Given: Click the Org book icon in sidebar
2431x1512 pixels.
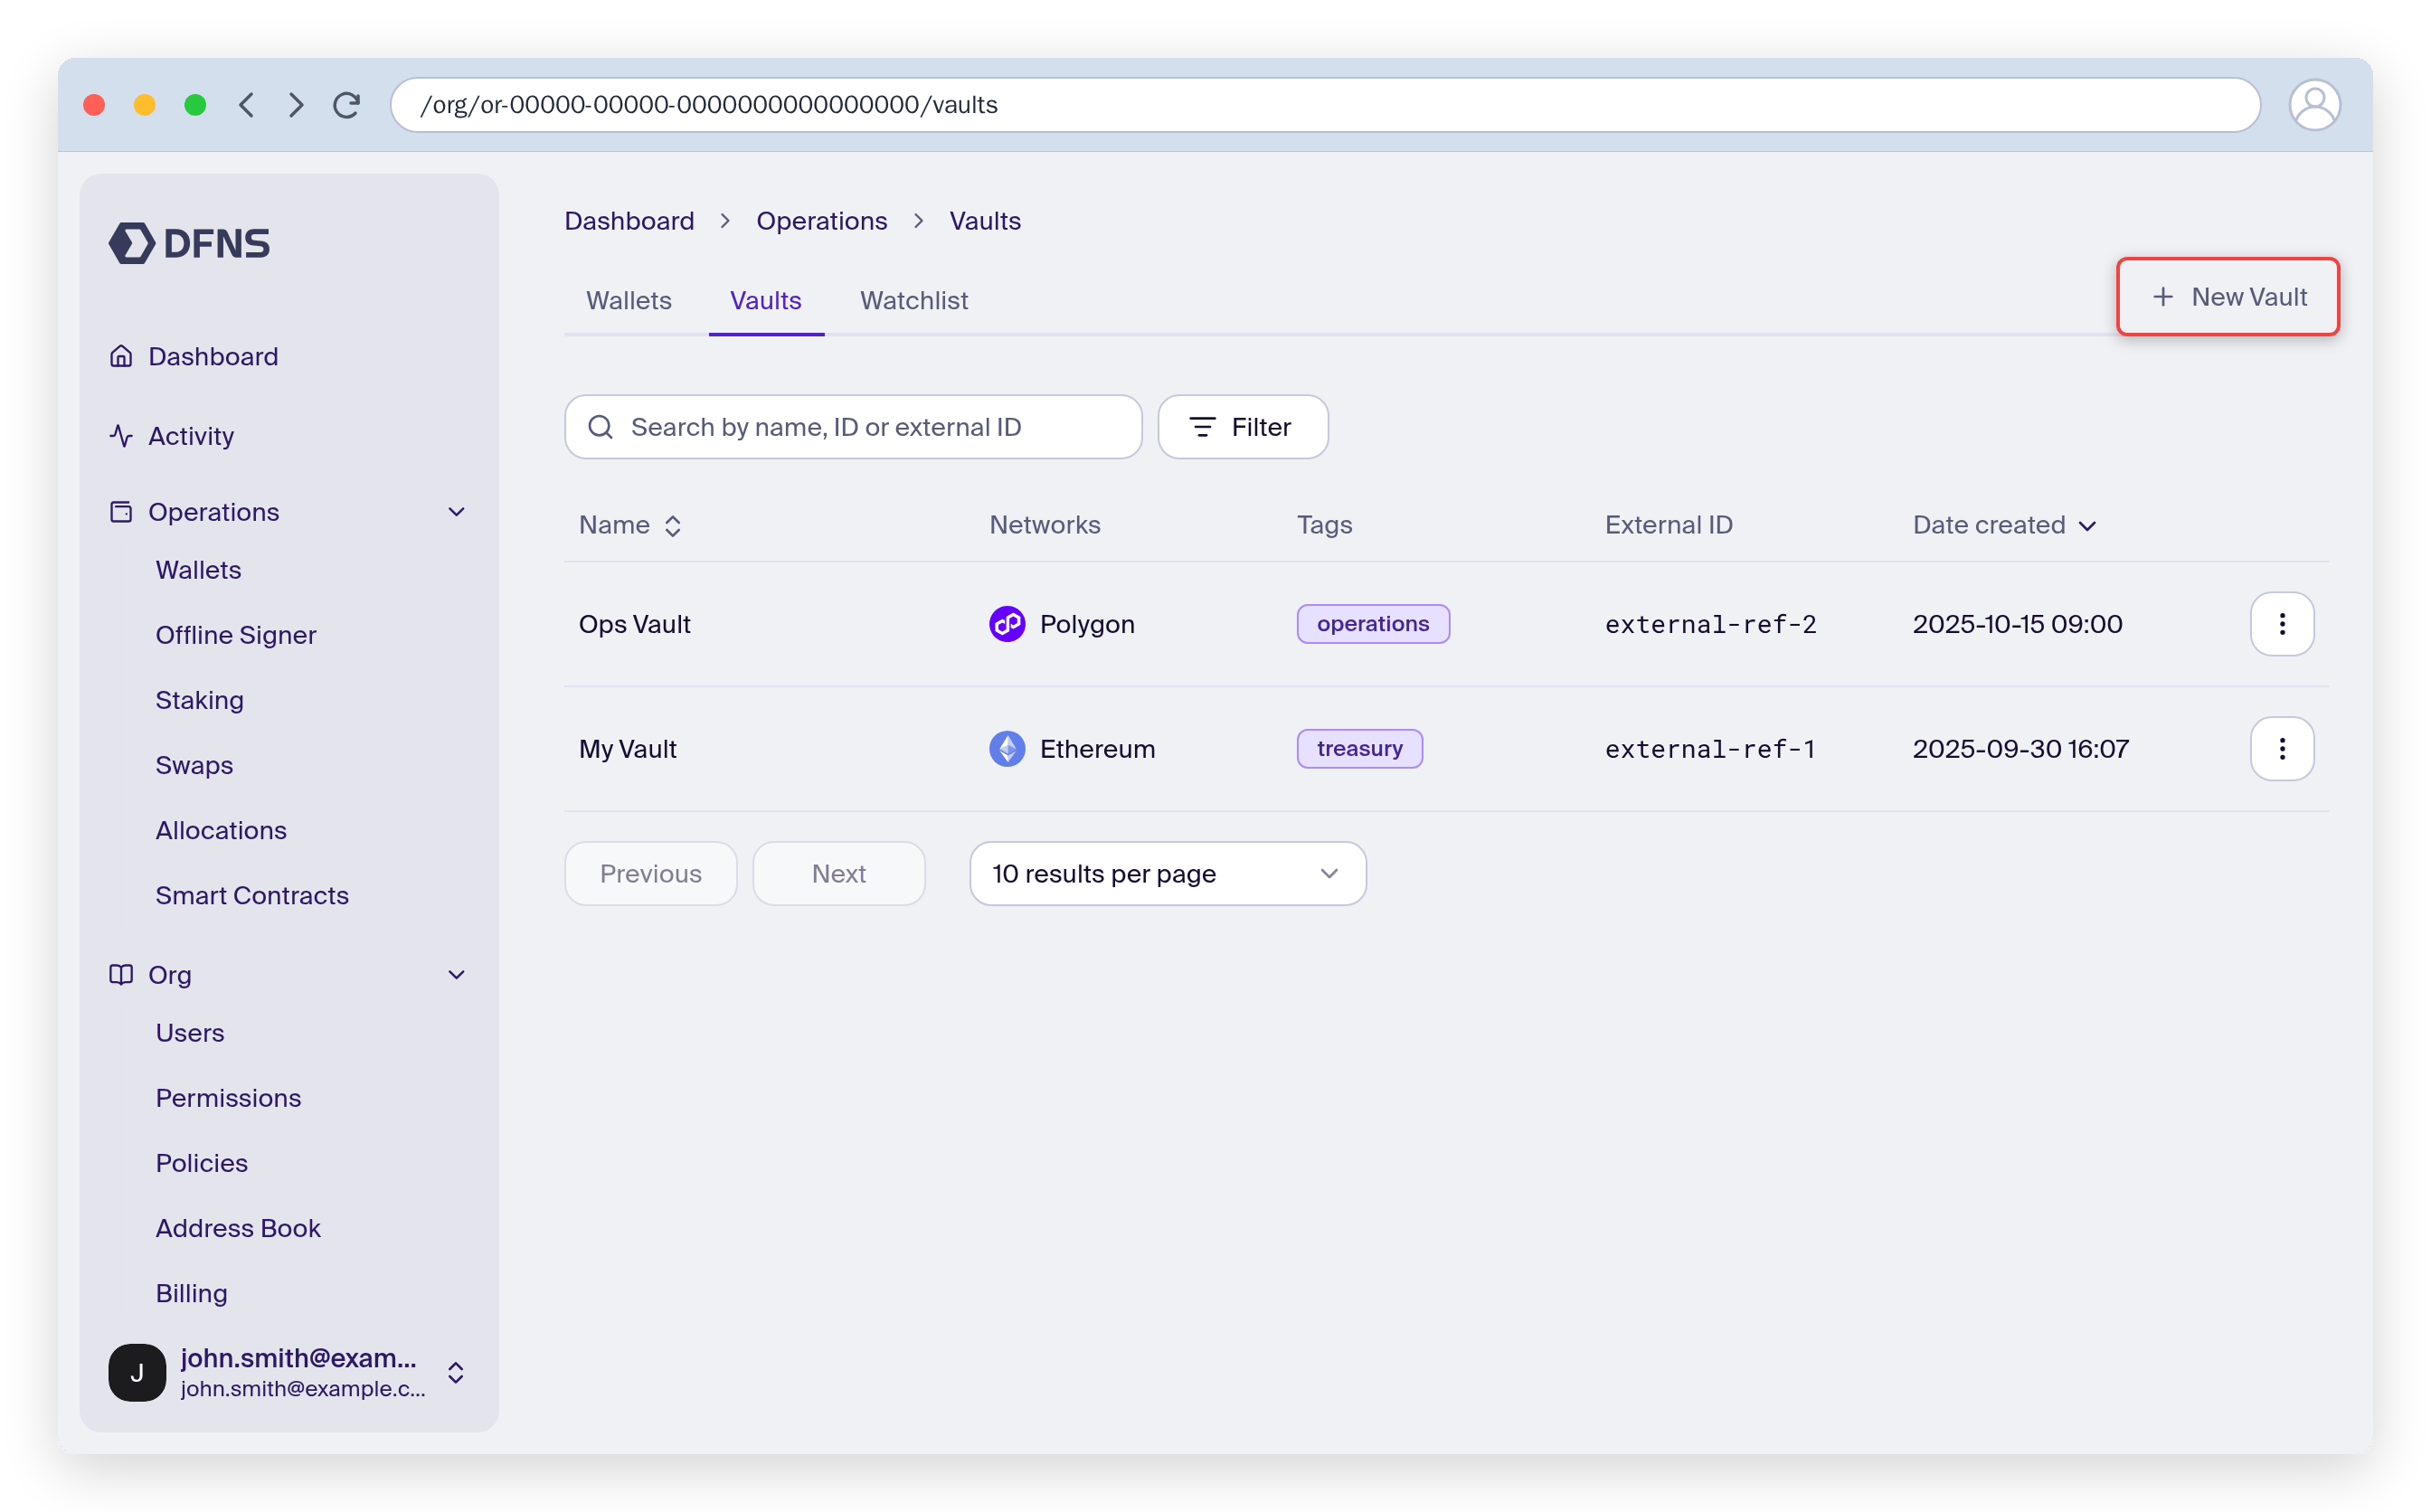Looking at the screenshot, I should [x=121, y=975].
